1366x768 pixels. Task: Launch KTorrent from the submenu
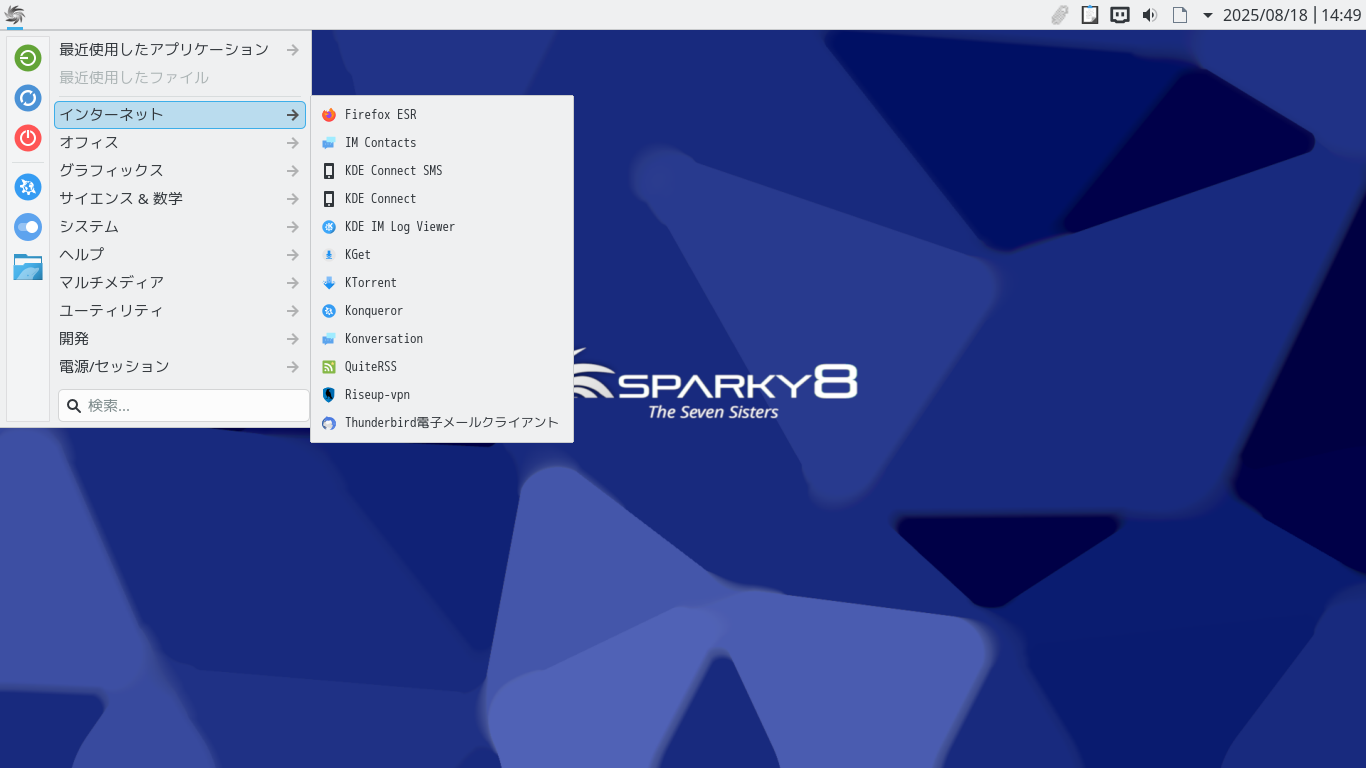442,283
